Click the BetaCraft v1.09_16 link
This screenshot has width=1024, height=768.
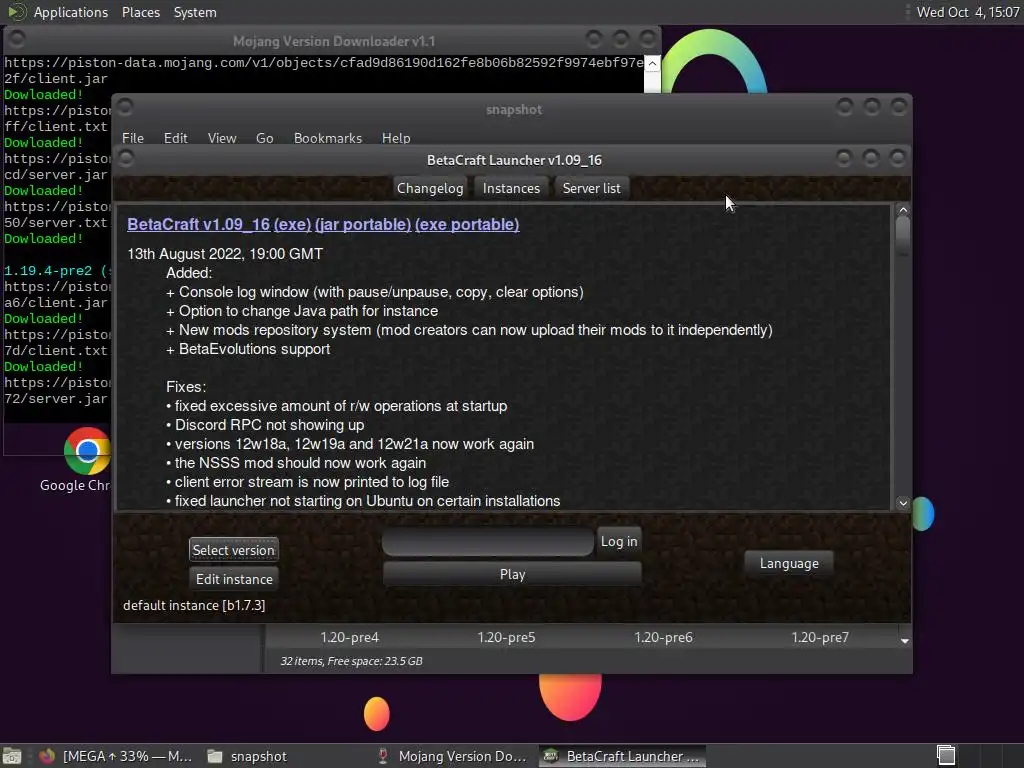198,224
